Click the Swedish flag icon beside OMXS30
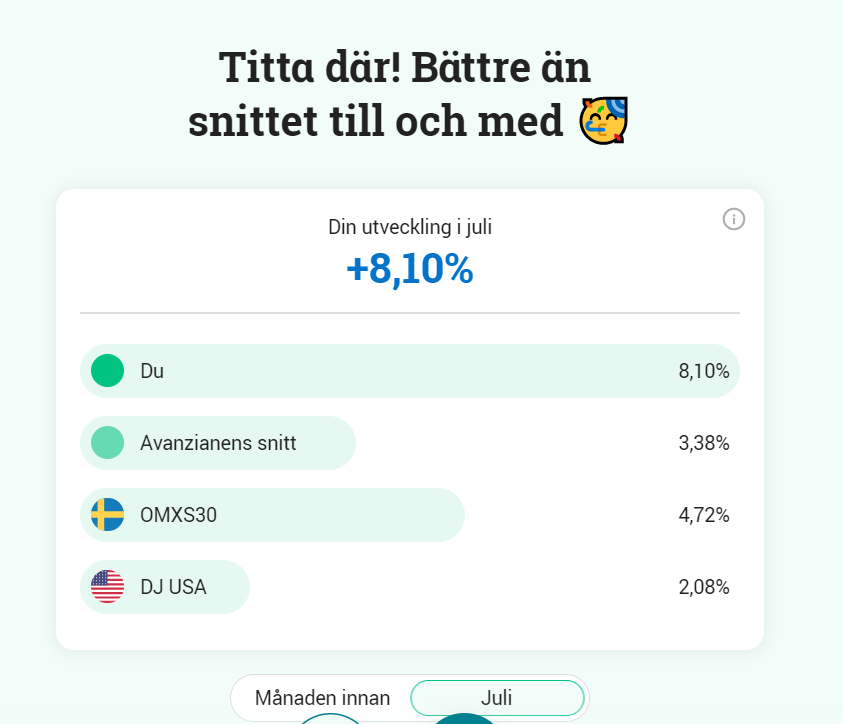 [x=107, y=515]
